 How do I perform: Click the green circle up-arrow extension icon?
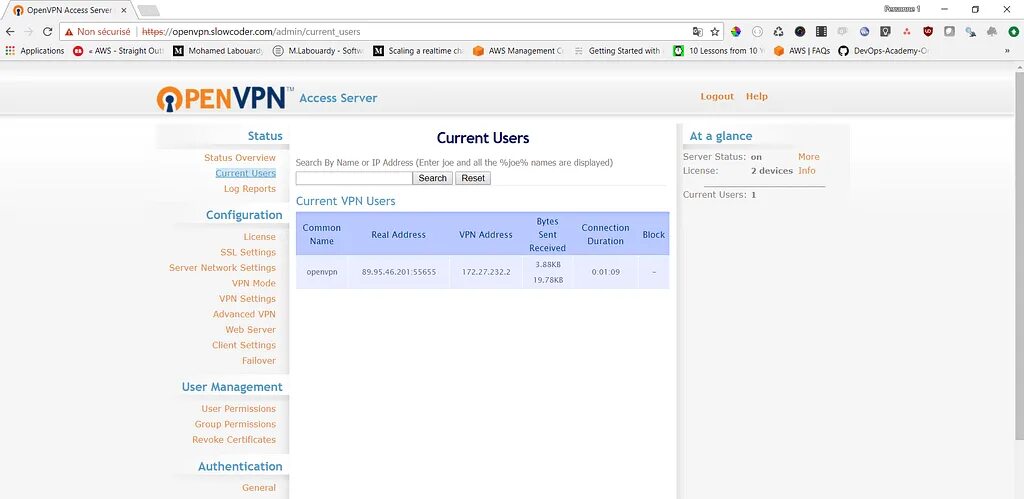click(1014, 31)
